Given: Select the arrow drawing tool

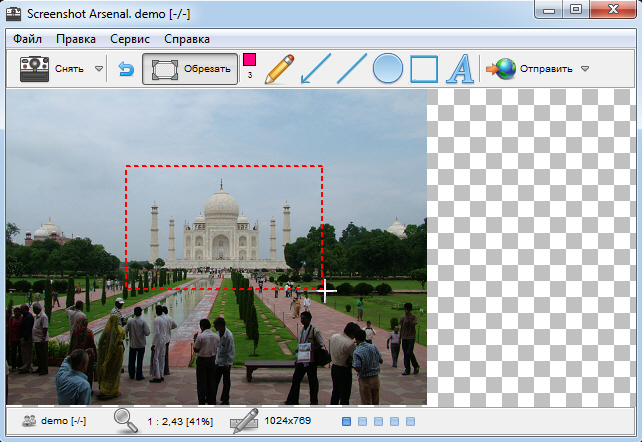Looking at the screenshot, I should (316, 69).
